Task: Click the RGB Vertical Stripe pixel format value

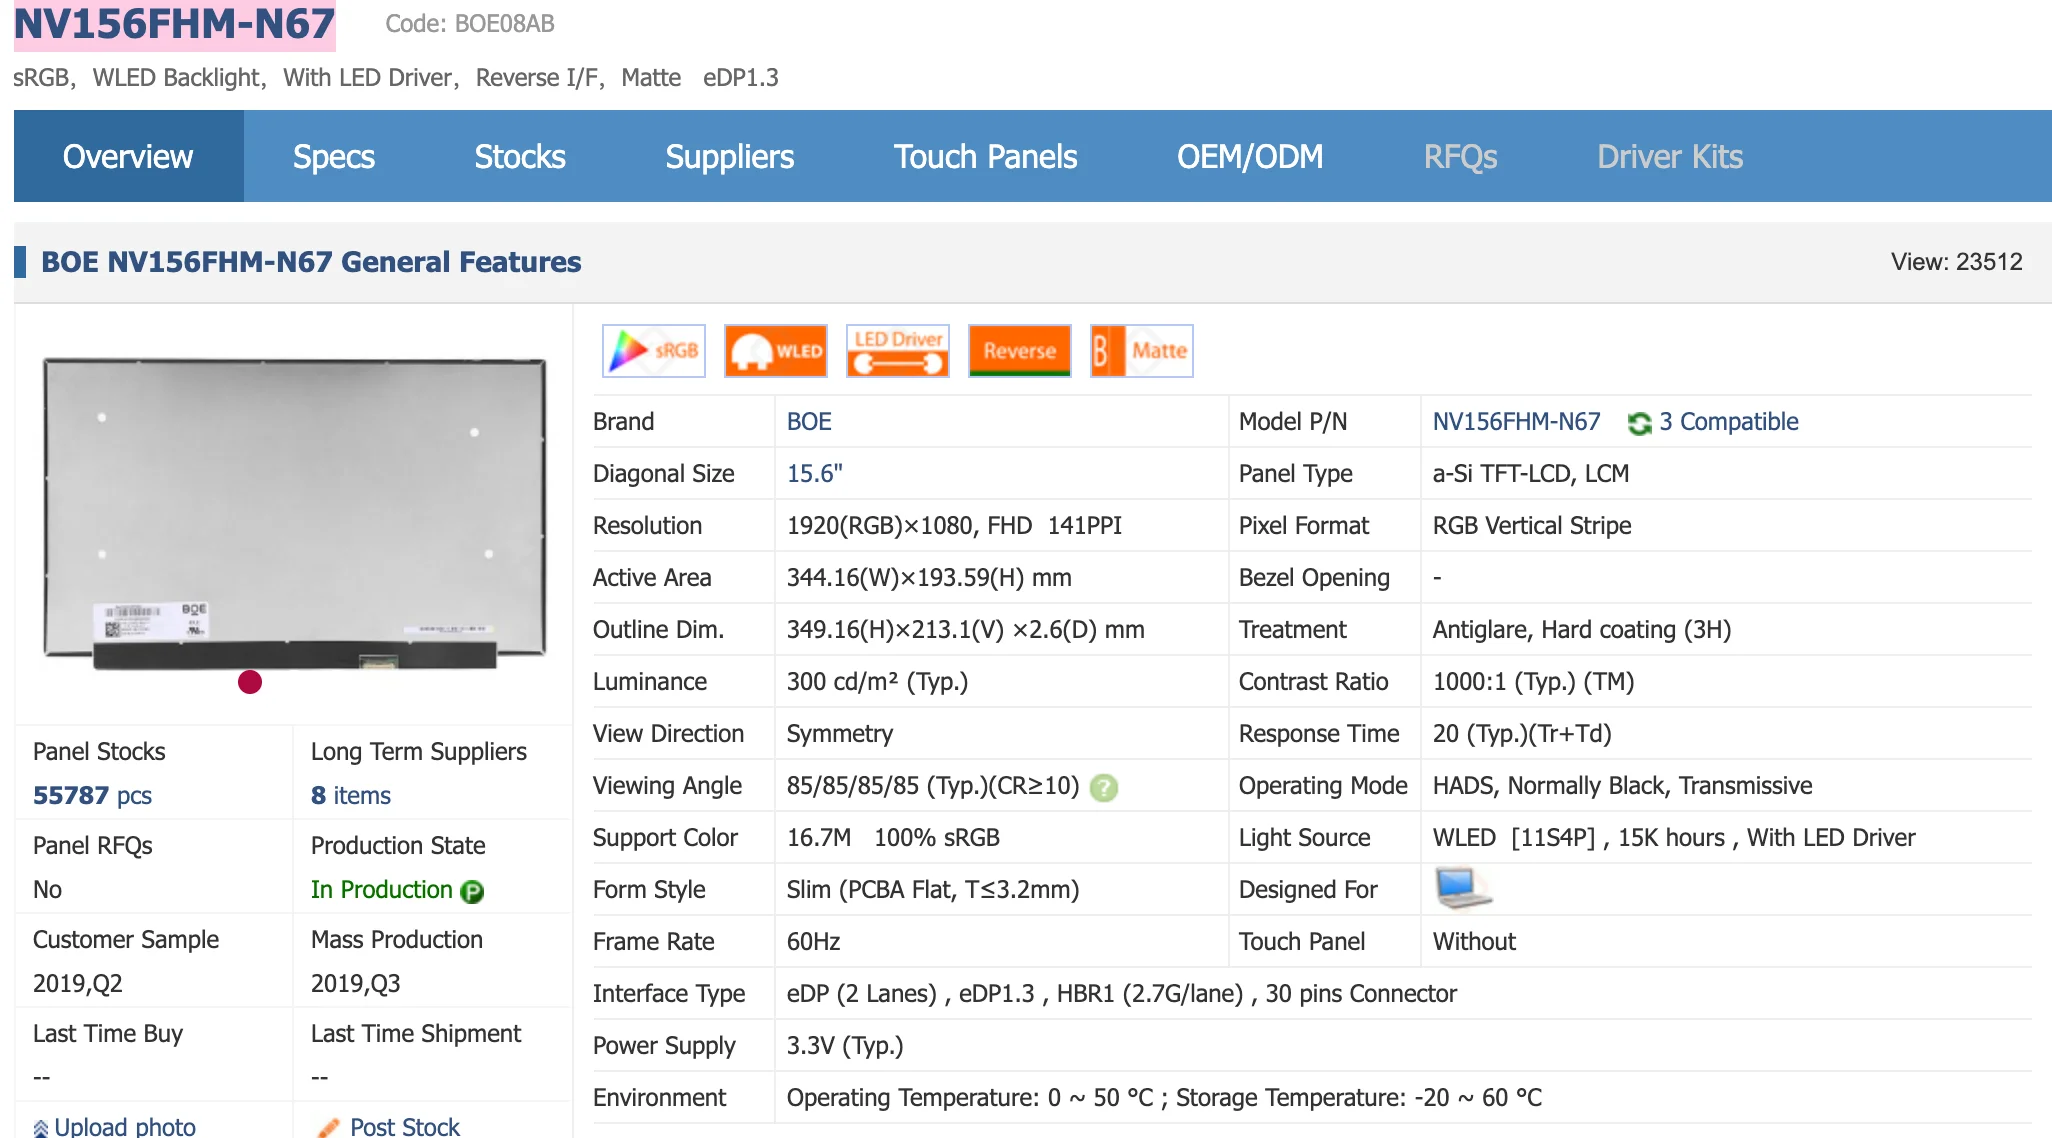Action: (1532, 526)
